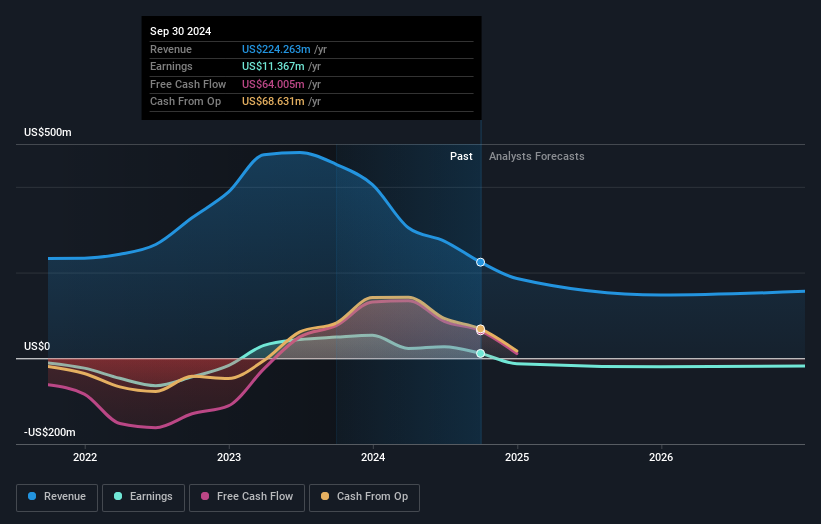Click the Past label
Viewport: 821px width, 524px height.
click(461, 156)
